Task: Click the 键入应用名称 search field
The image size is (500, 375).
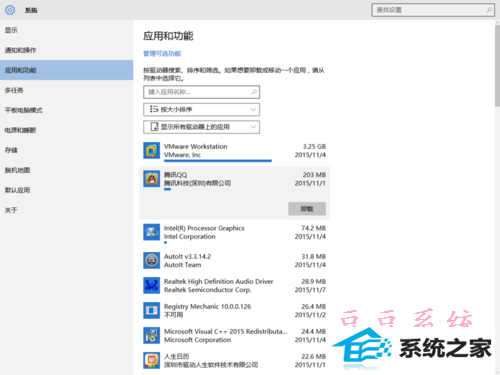Action: click(201, 92)
